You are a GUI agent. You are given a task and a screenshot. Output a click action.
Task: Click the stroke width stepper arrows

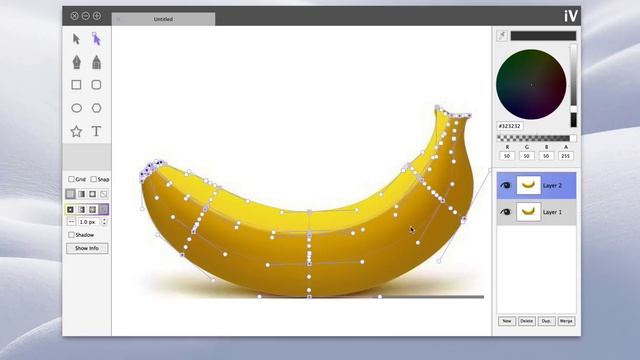pyautogui.click(x=104, y=222)
